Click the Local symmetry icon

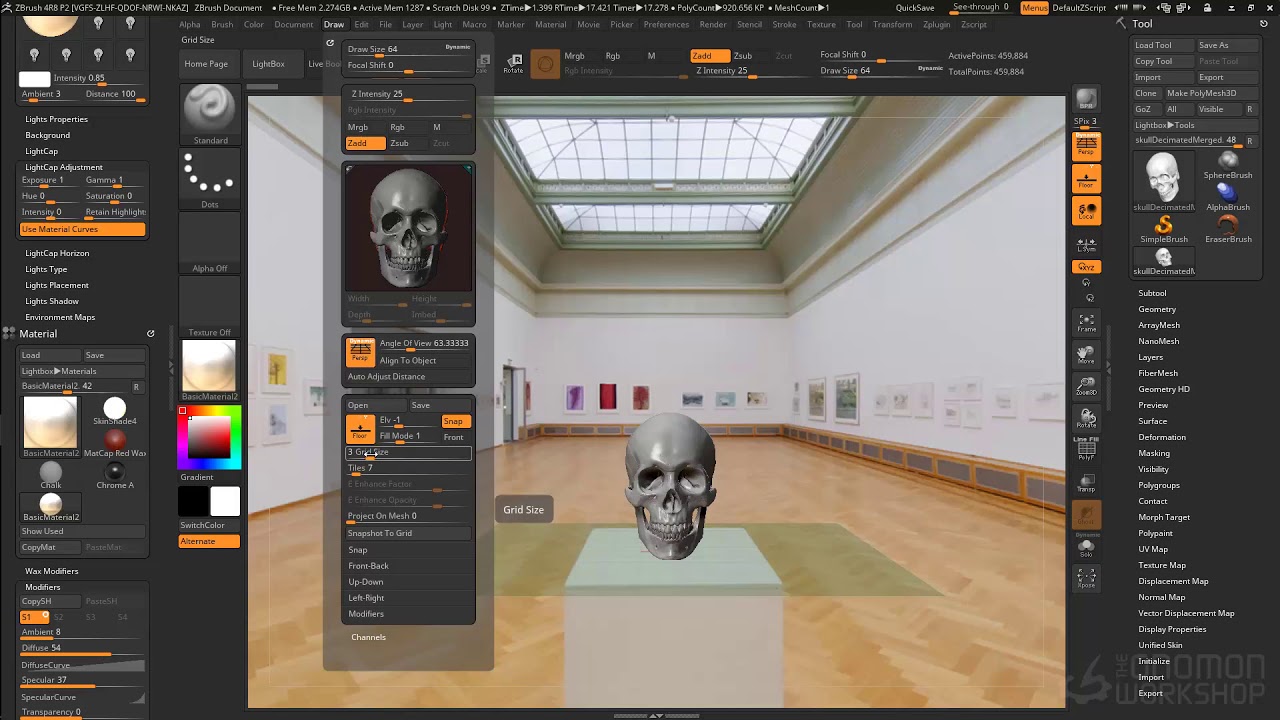pyautogui.click(x=1086, y=212)
